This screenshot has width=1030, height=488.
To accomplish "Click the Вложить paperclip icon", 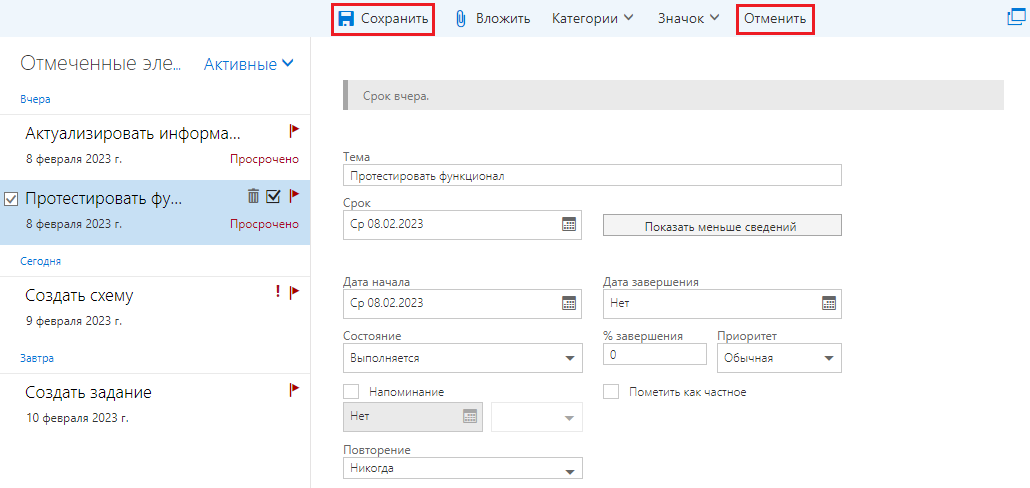I will pos(461,19).
